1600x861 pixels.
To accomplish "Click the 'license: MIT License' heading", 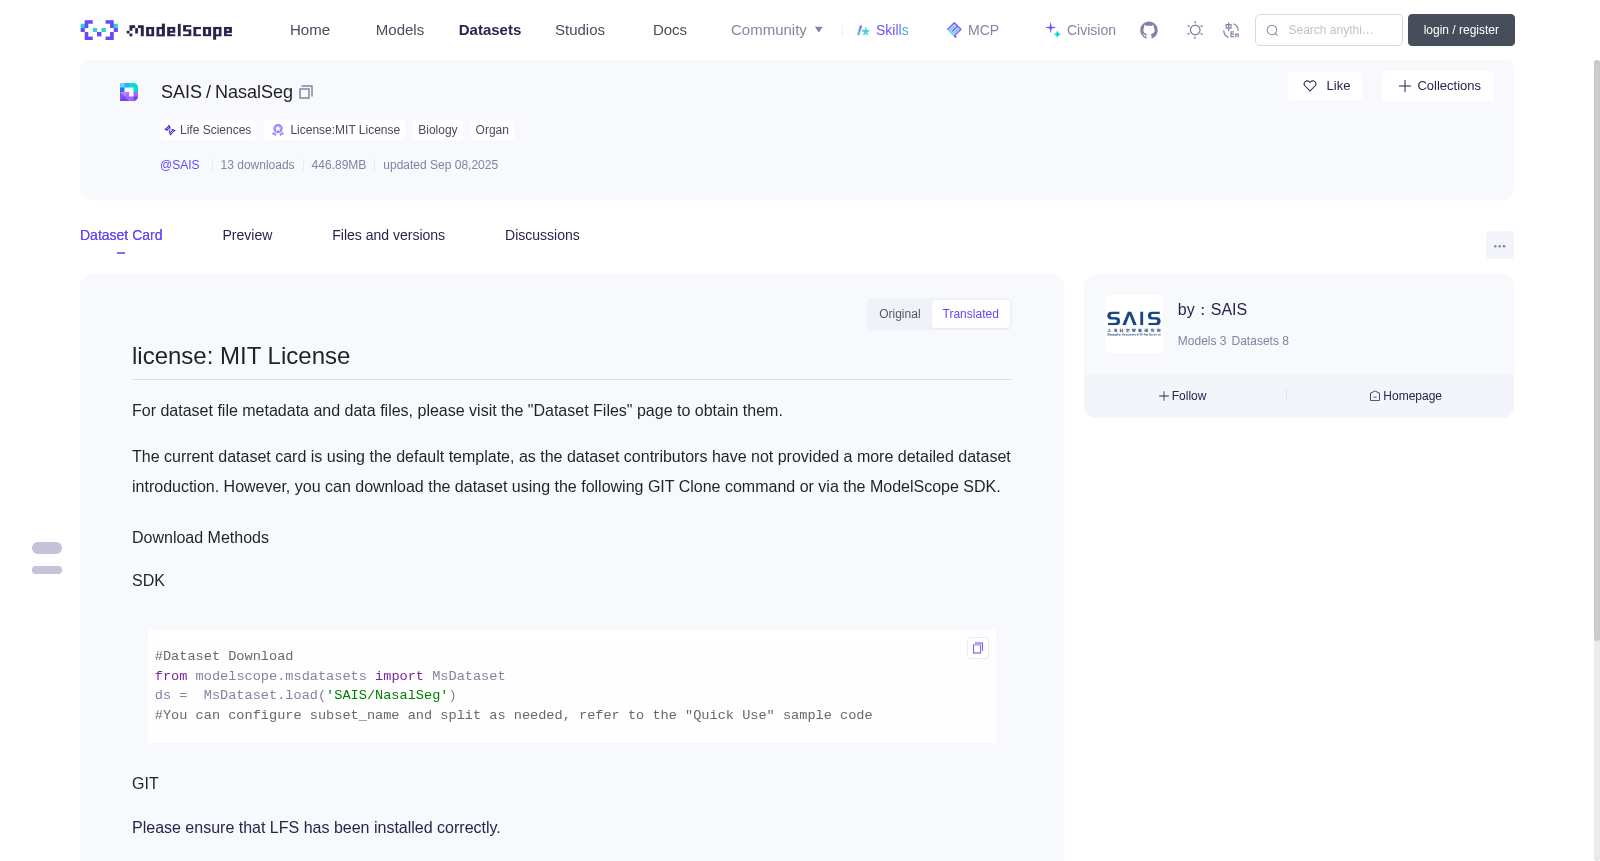I will coord(241,356).
